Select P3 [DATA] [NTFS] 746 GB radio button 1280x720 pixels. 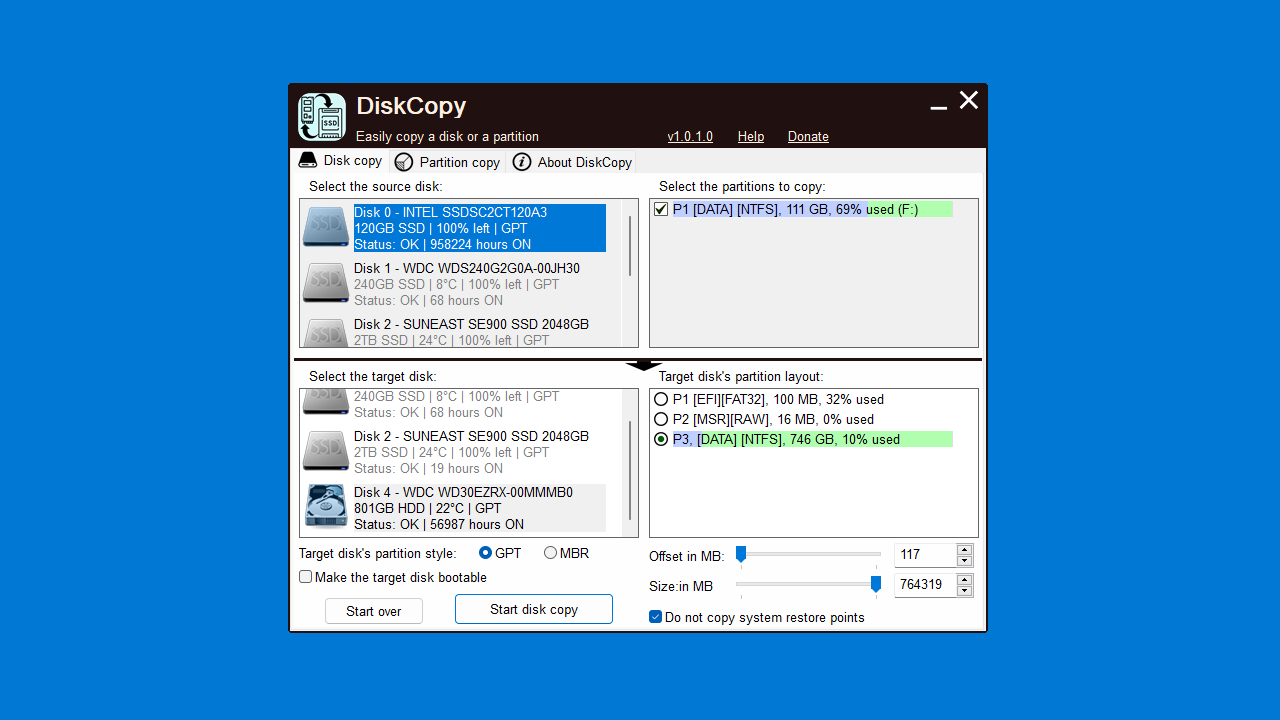tap(661, 439)
